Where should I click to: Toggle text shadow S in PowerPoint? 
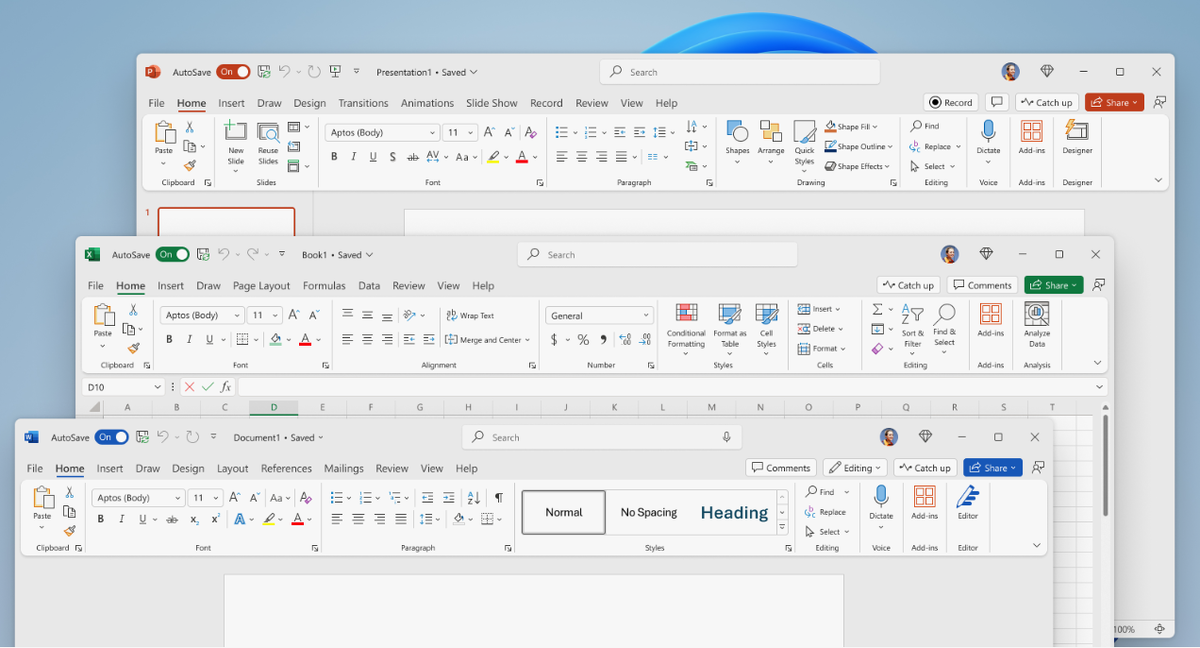392,157
